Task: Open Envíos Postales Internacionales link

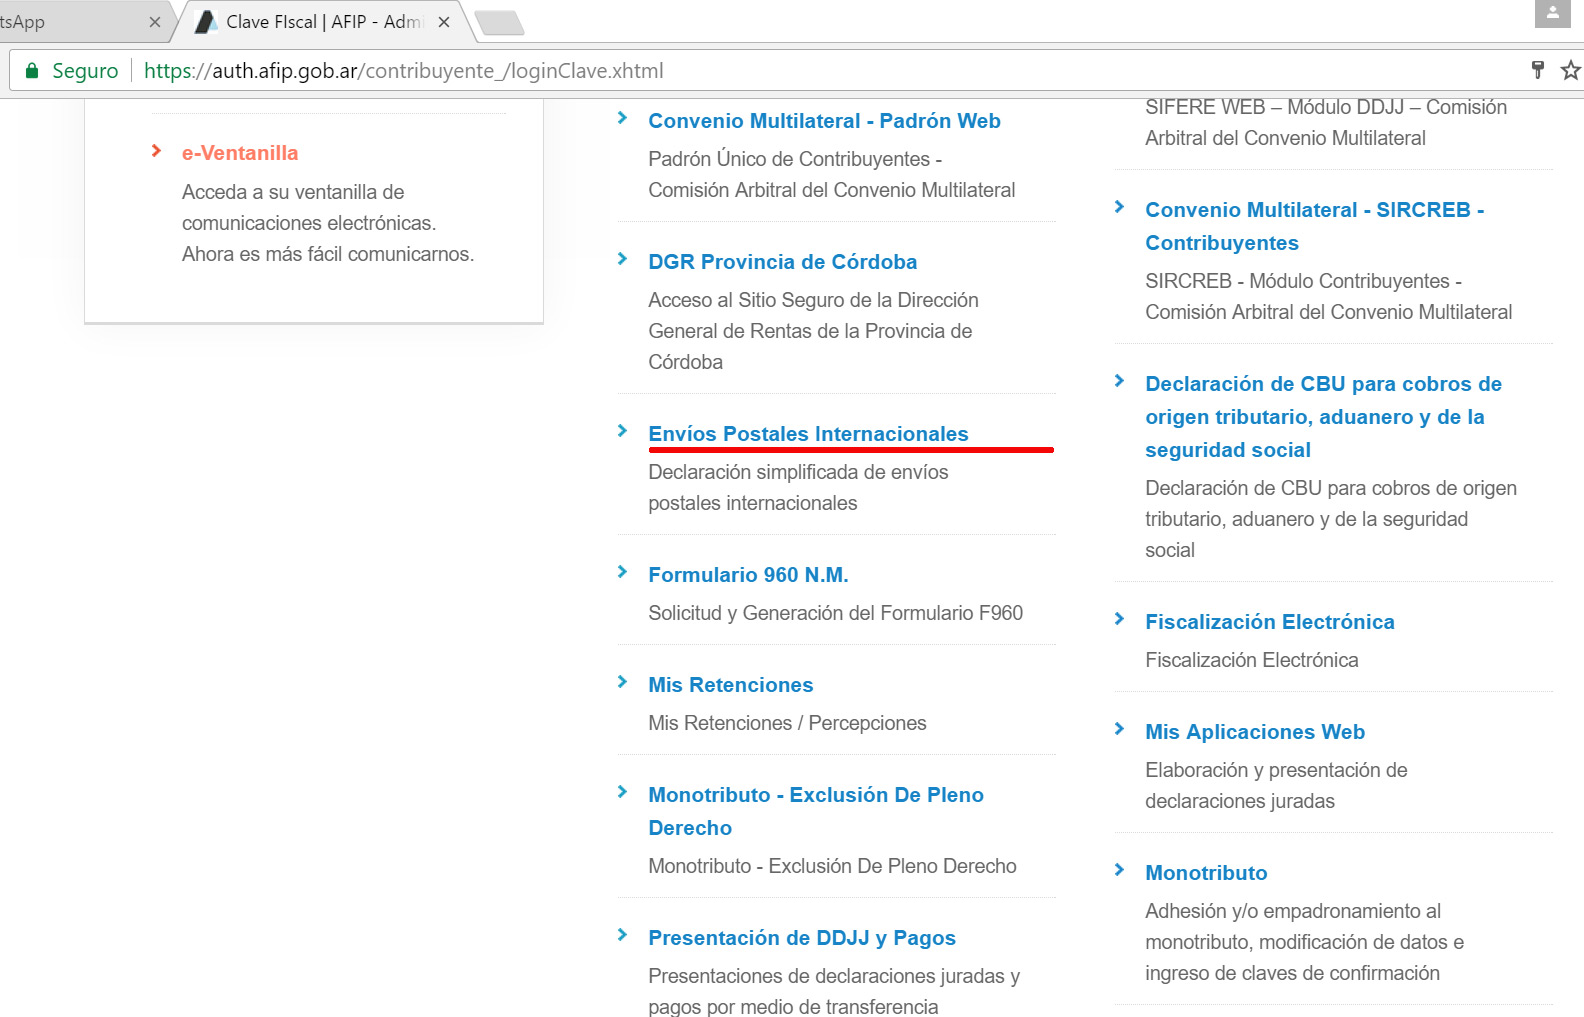Action: [x=808, y=434]
